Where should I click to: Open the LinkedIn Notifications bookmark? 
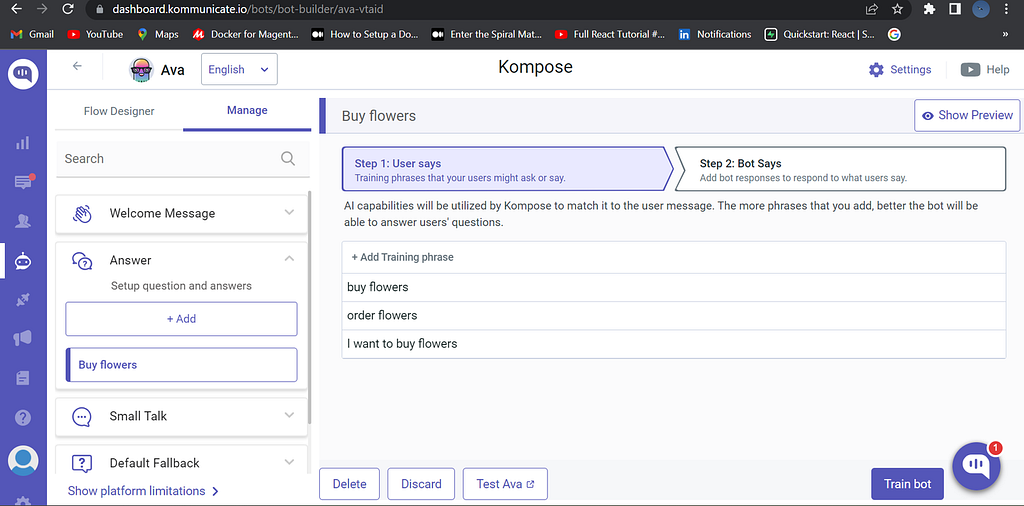(x=714, y=34)
